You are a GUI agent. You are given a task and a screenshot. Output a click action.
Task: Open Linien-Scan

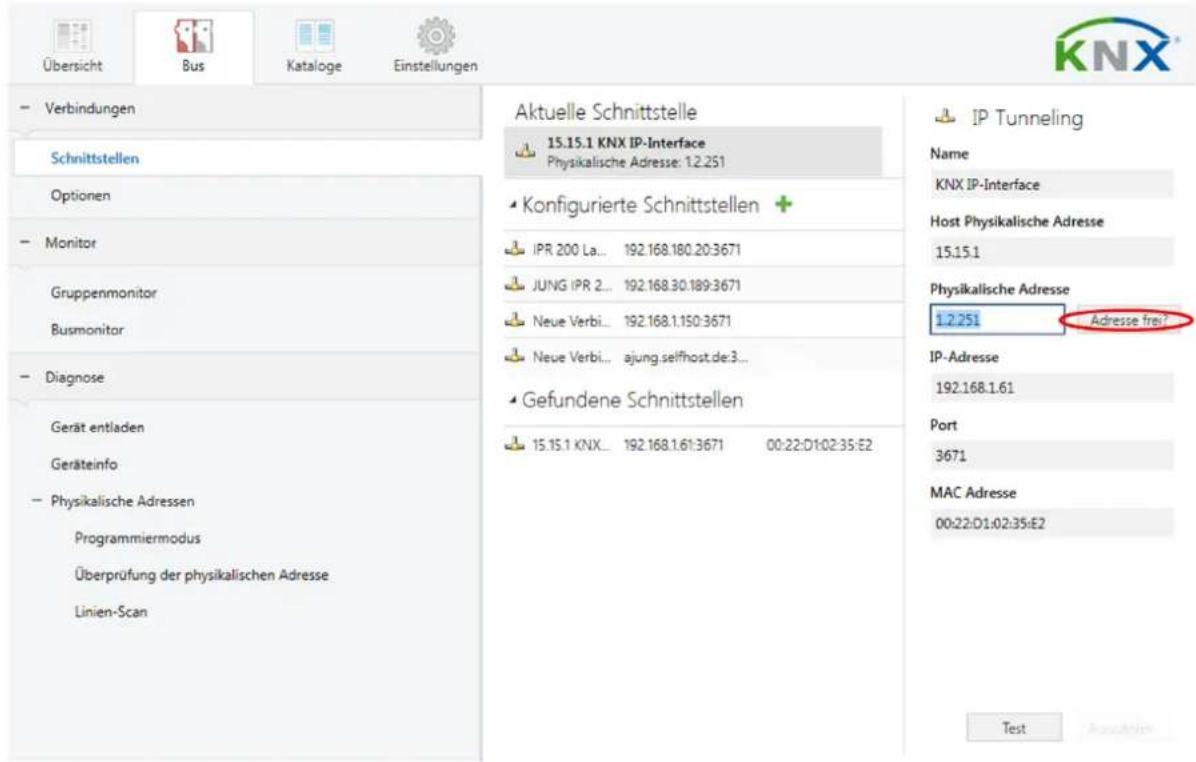tap(111, 612)
